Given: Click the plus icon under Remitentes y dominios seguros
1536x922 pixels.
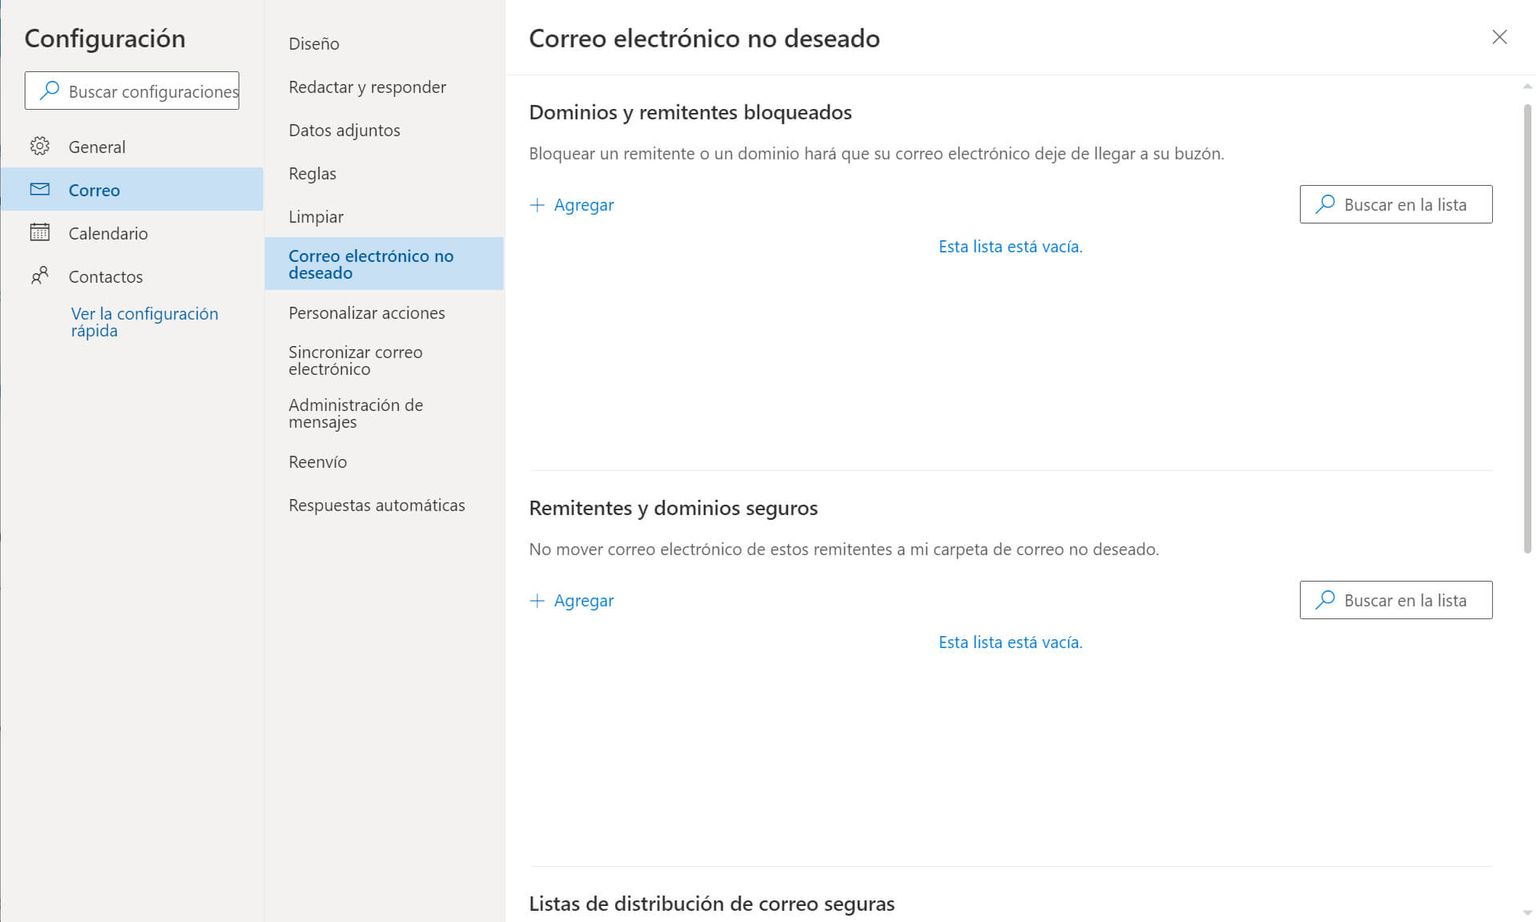Looking at the screenshot, I should point(537,601).
